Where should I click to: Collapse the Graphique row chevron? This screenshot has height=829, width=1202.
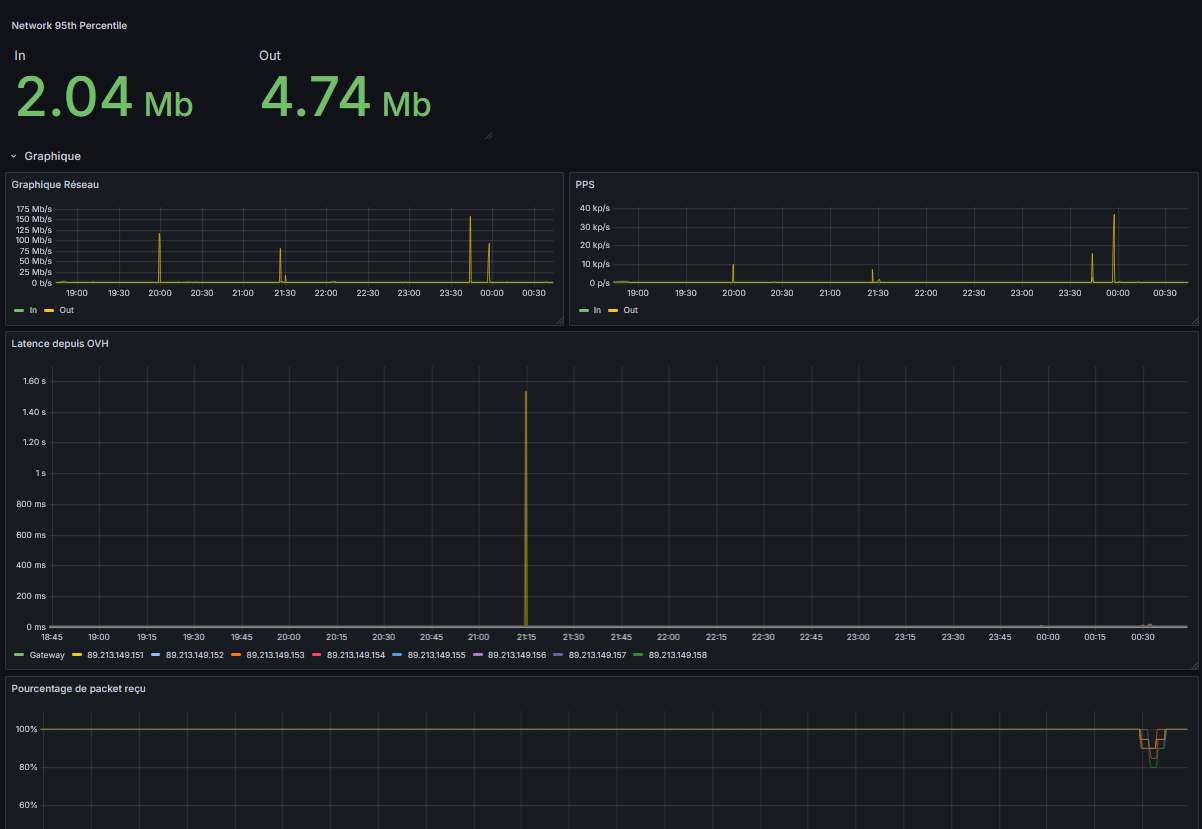click(x=13, y=156)
